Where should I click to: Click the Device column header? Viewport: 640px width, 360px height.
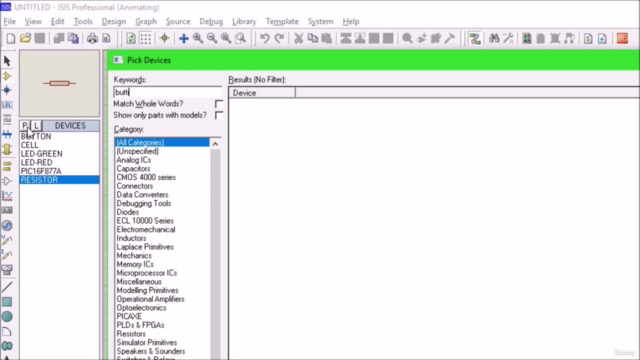click(x=262, y=93)
